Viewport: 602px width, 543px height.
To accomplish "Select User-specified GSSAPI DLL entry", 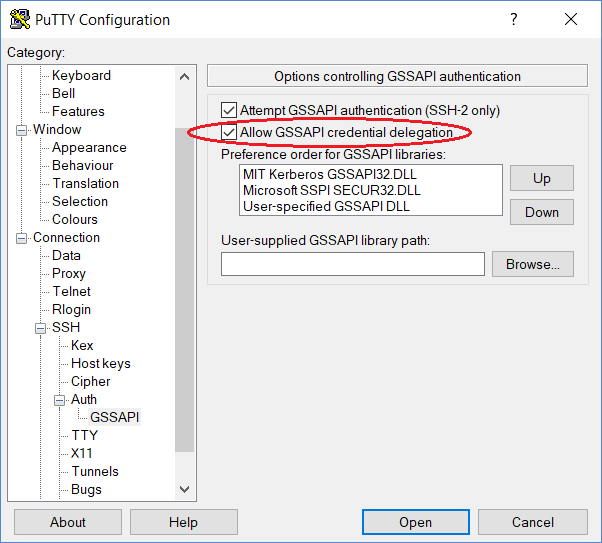I will pyautogui.click(x=326, y=207).
